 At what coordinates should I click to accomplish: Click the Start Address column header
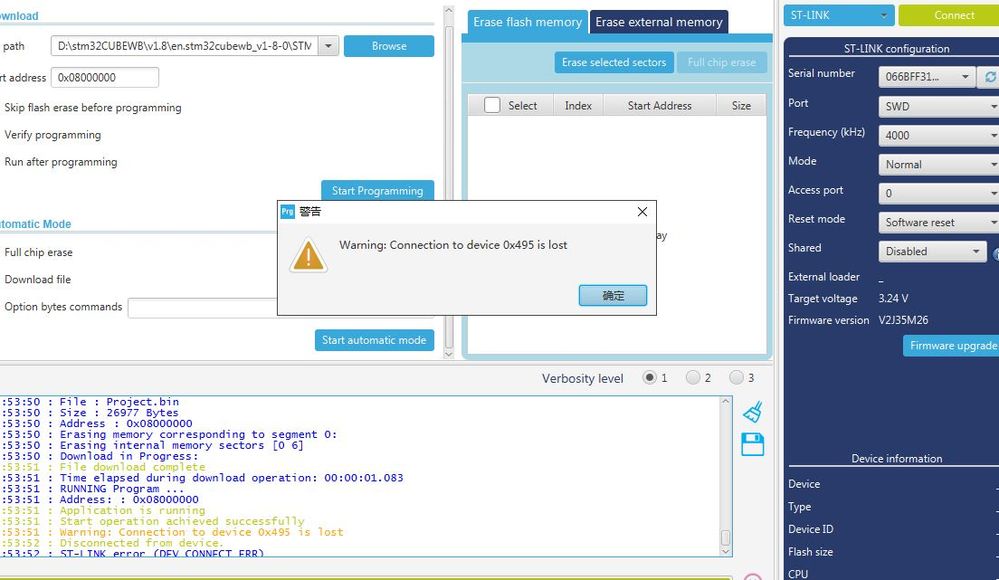(x=659, y=106)
